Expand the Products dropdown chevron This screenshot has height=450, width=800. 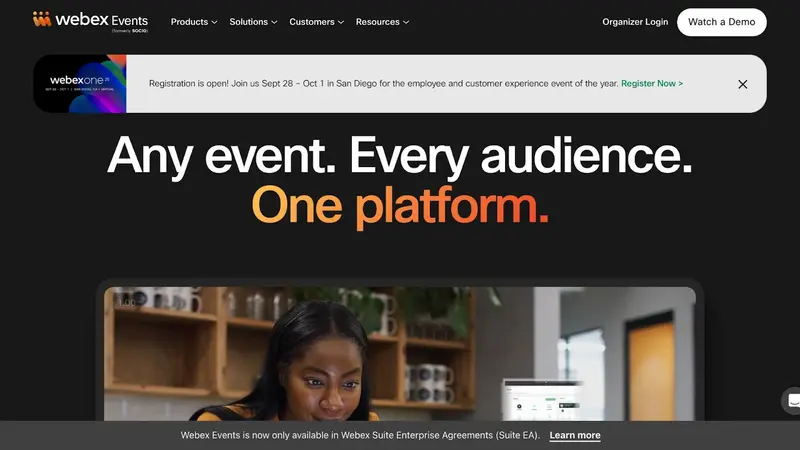(x=214, y=22)
